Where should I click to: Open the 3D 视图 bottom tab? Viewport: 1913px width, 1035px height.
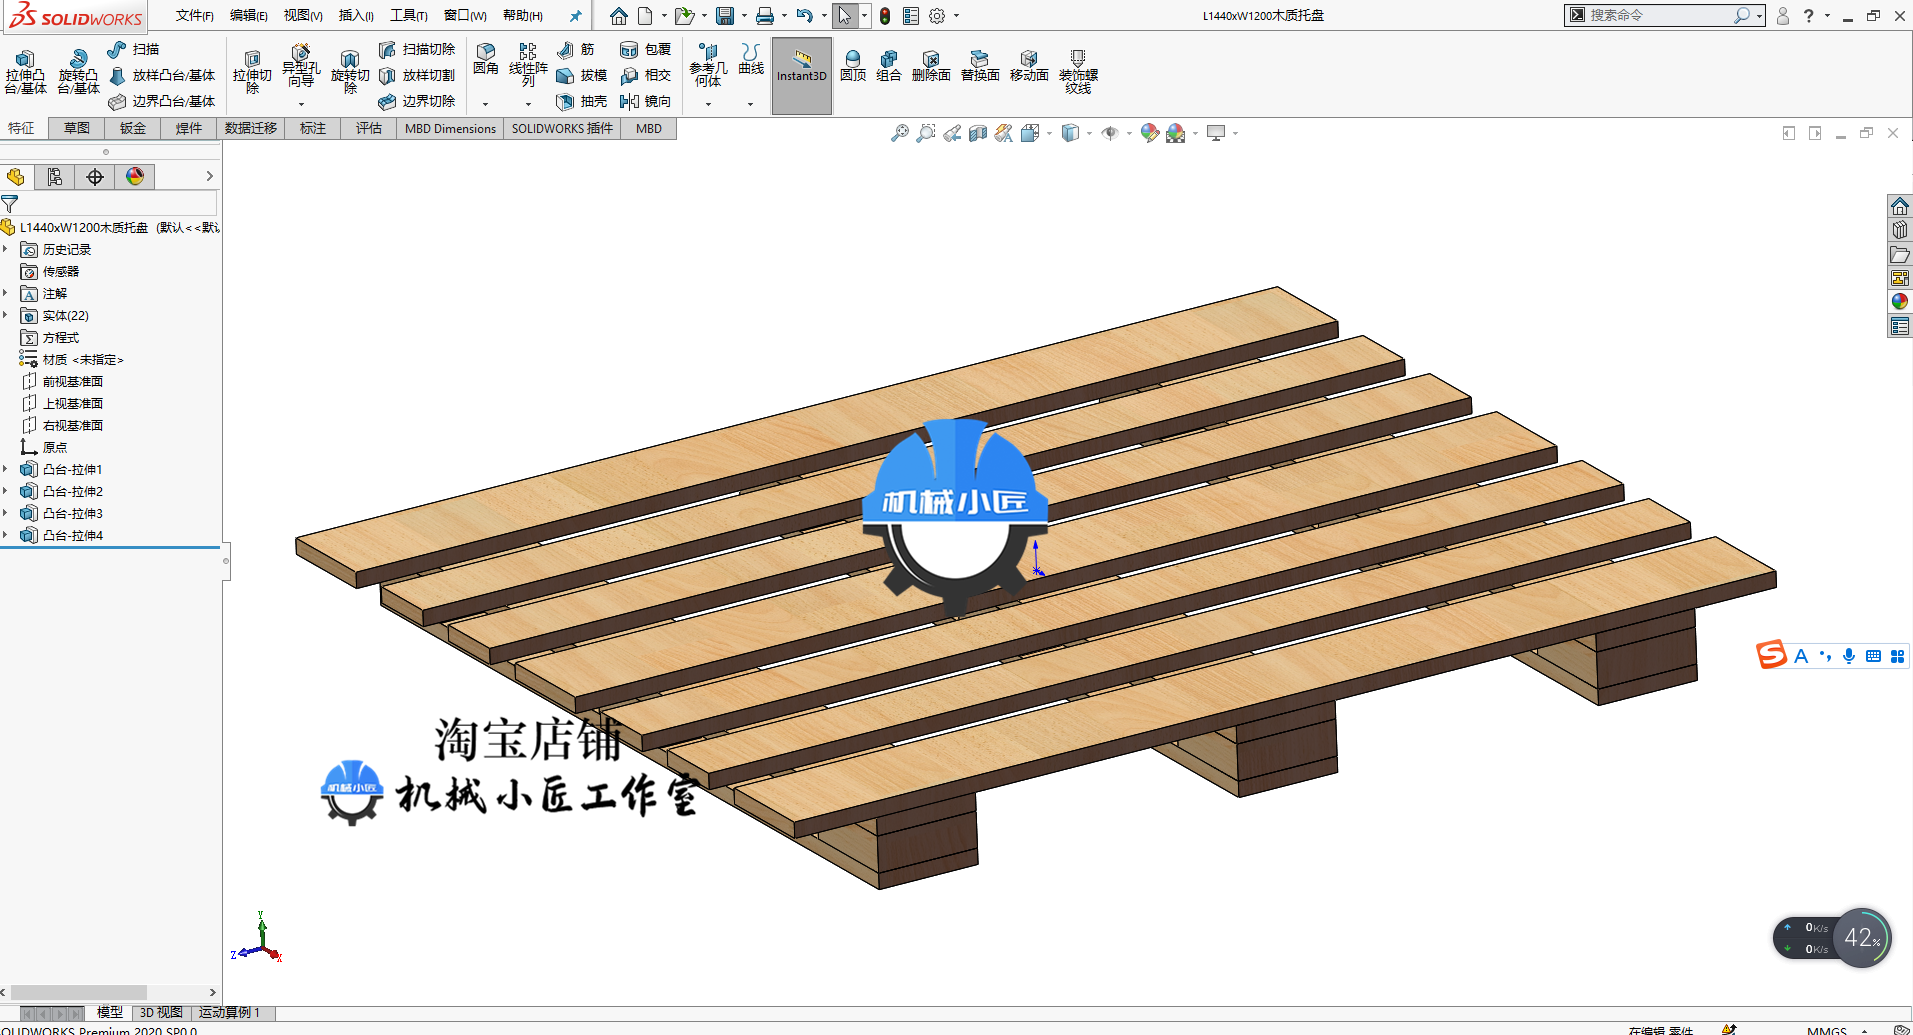click(x=161, y=1013)
